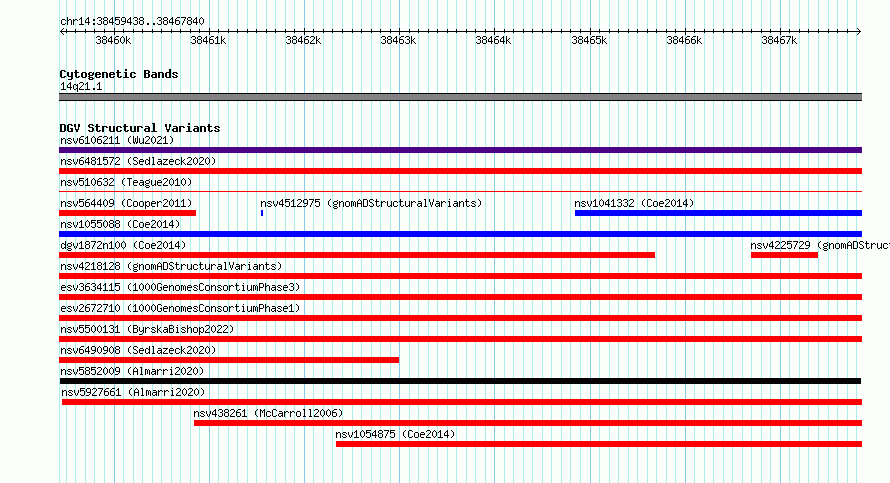Image resolution: width=890 pixels, height=483 pixels.
Task: Select the gray 14q21.1 cytogenetic band bar
Action: coord(460,97)
